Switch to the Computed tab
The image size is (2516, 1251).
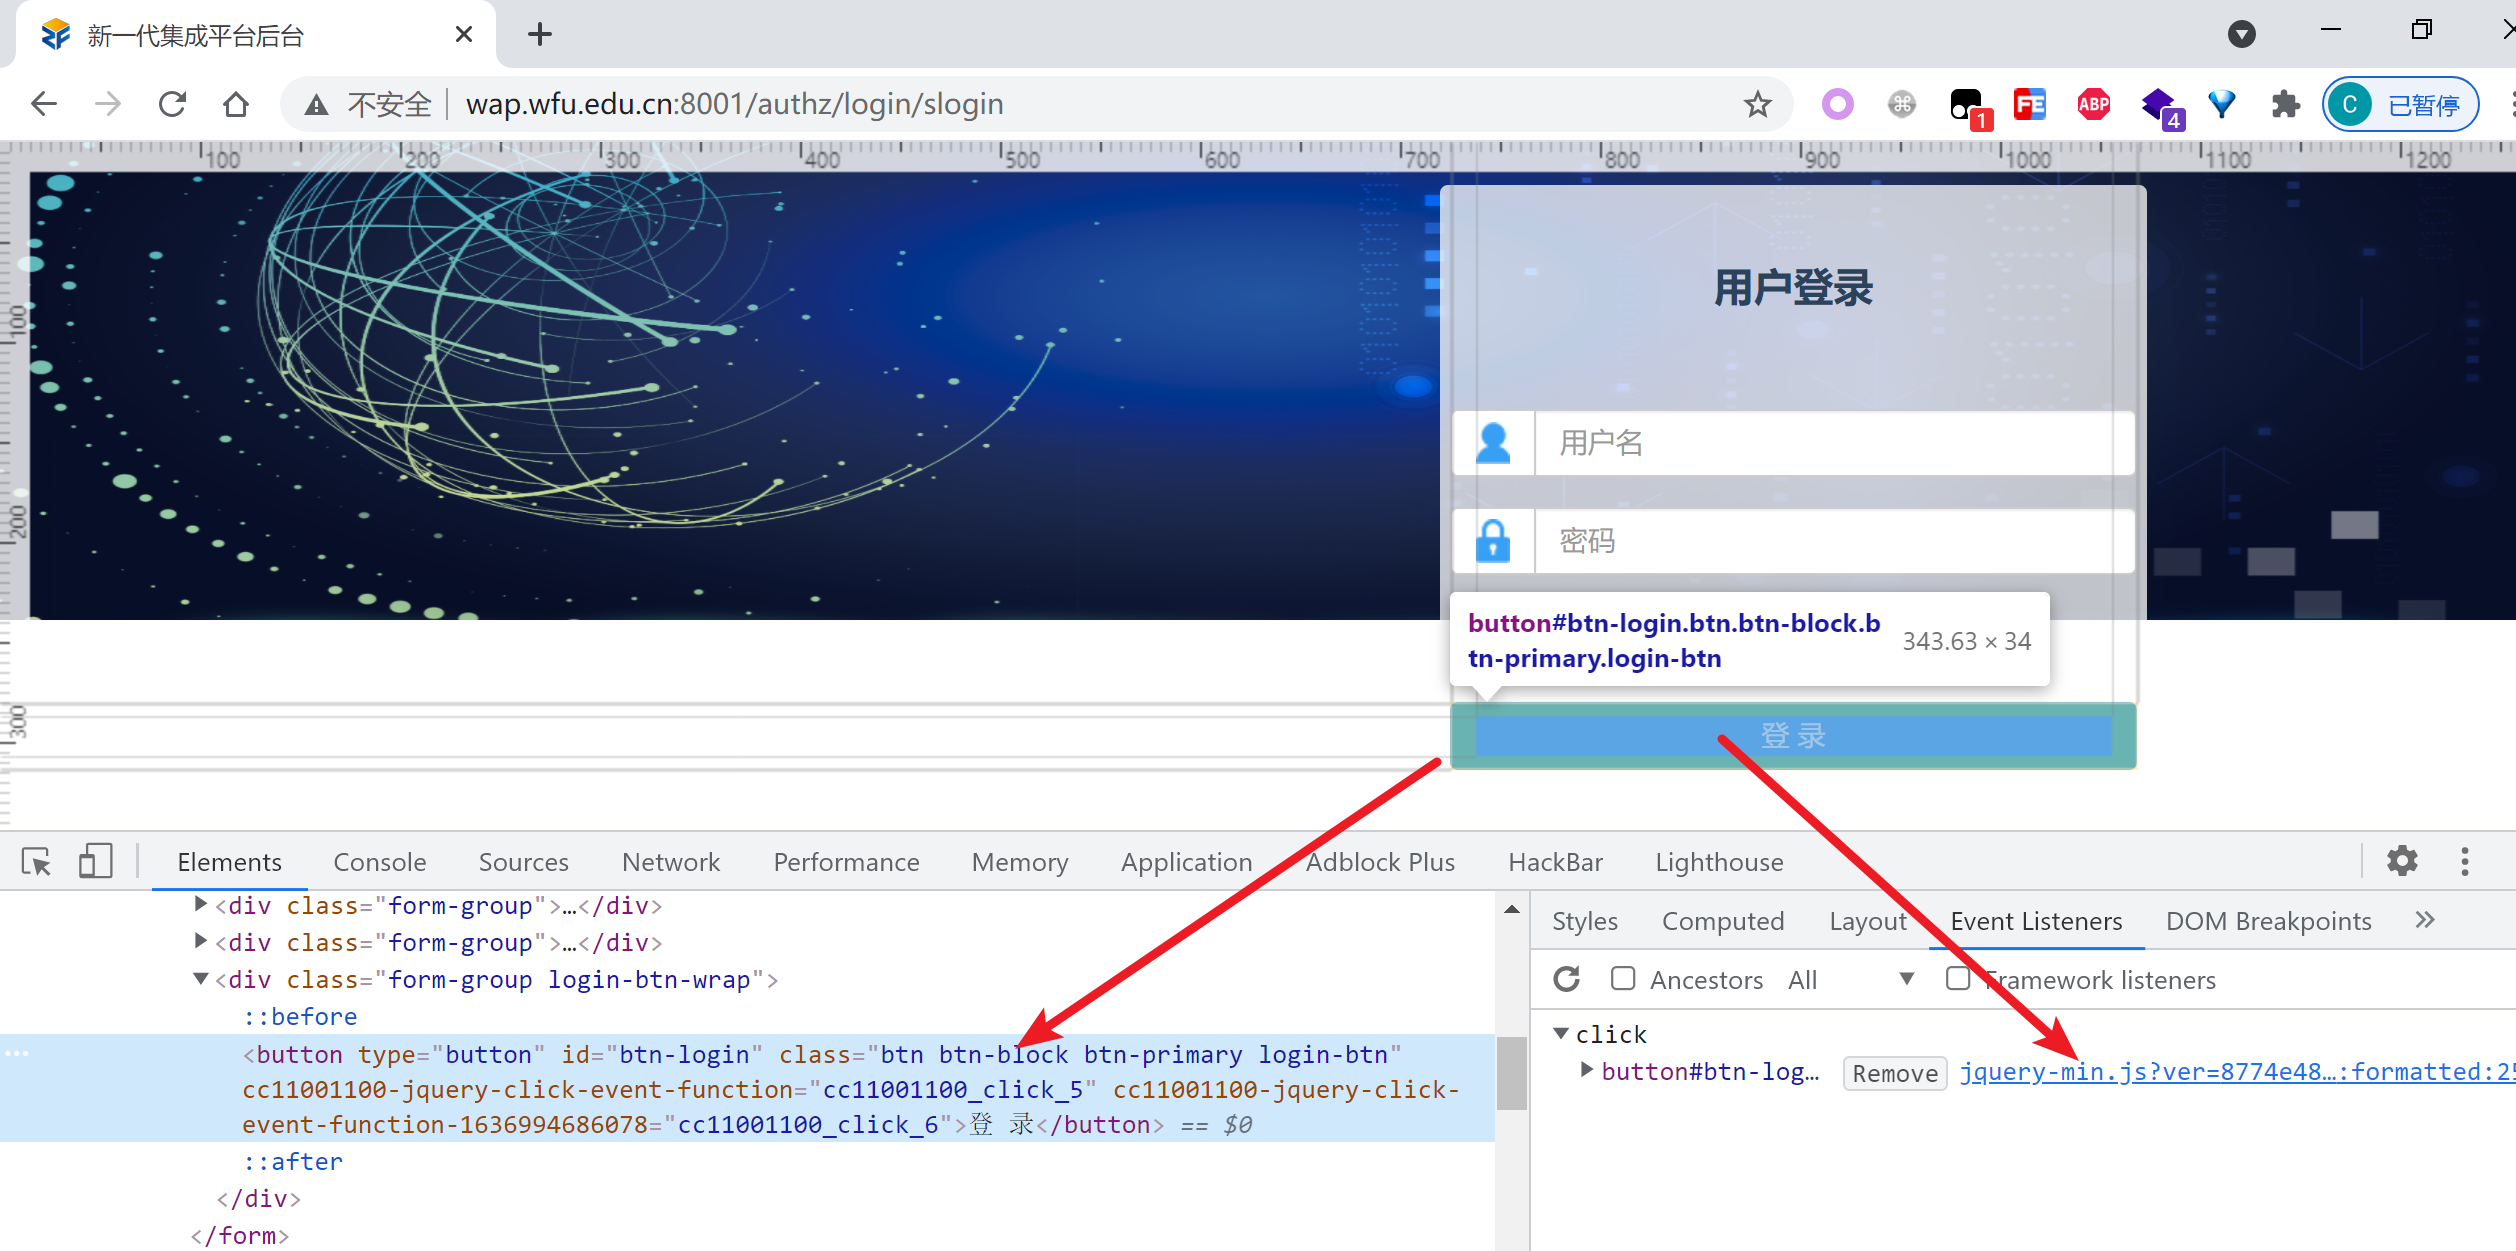pos(1722,921)
